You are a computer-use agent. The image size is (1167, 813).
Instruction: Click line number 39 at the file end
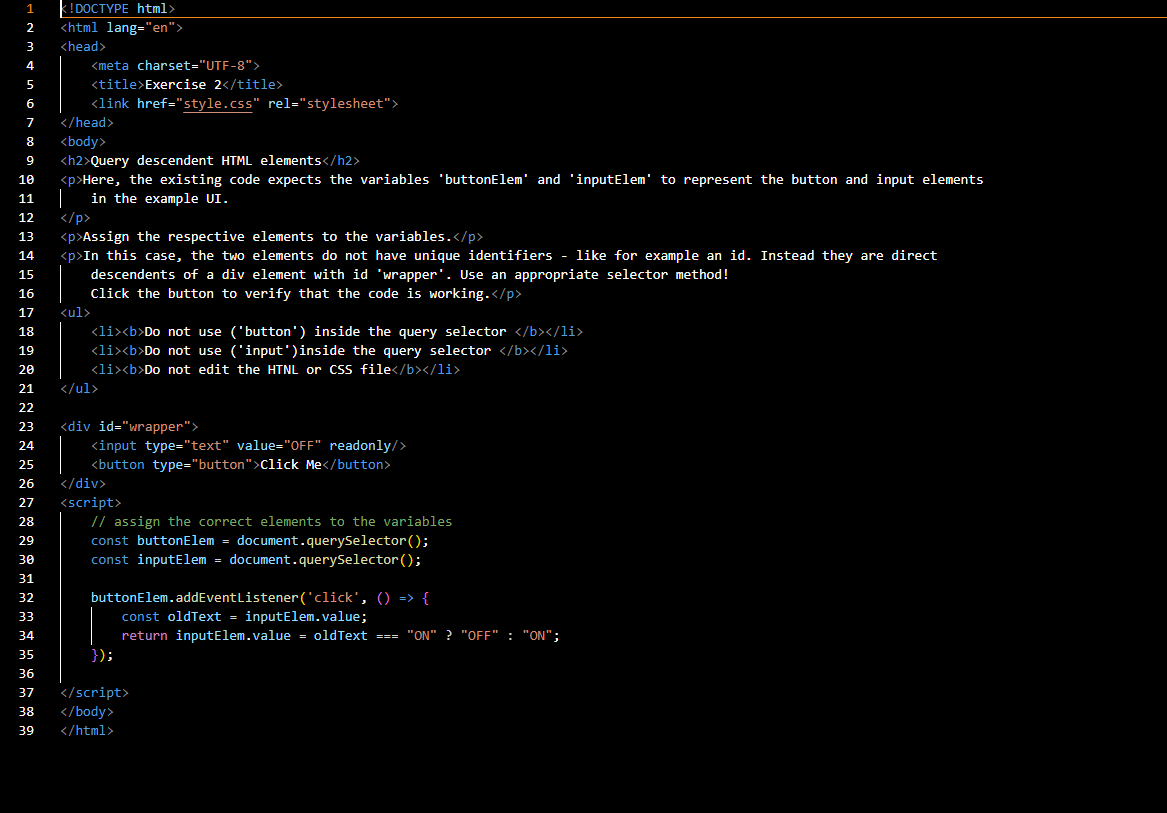pyautogui.click(x=26, y=730)
